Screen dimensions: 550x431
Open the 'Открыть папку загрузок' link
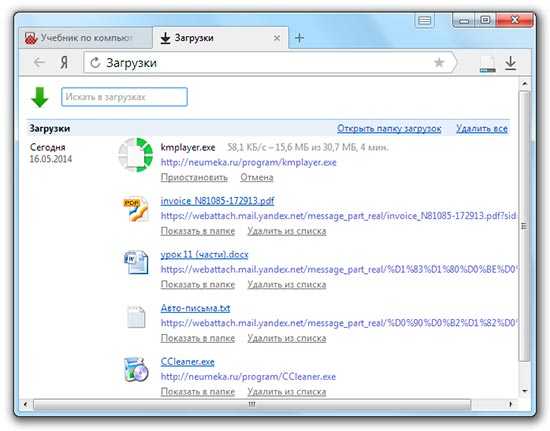pyautogui.click(x=389, y=129)
